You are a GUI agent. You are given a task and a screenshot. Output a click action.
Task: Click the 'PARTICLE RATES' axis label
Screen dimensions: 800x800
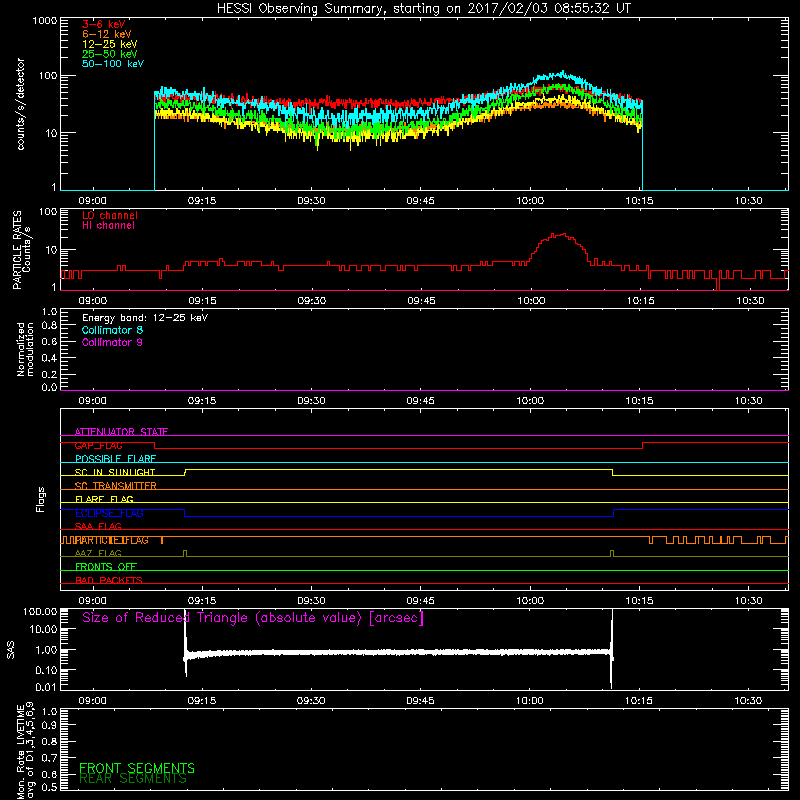coord(17,250)
